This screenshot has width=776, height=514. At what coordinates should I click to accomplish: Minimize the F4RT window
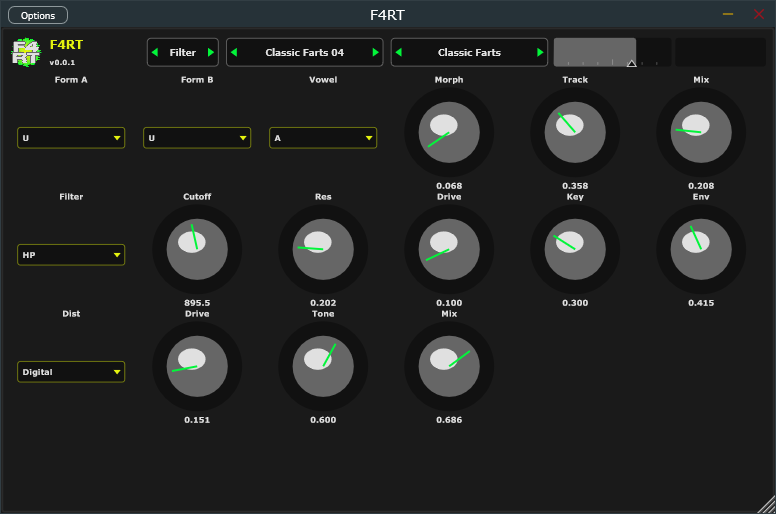728,14
